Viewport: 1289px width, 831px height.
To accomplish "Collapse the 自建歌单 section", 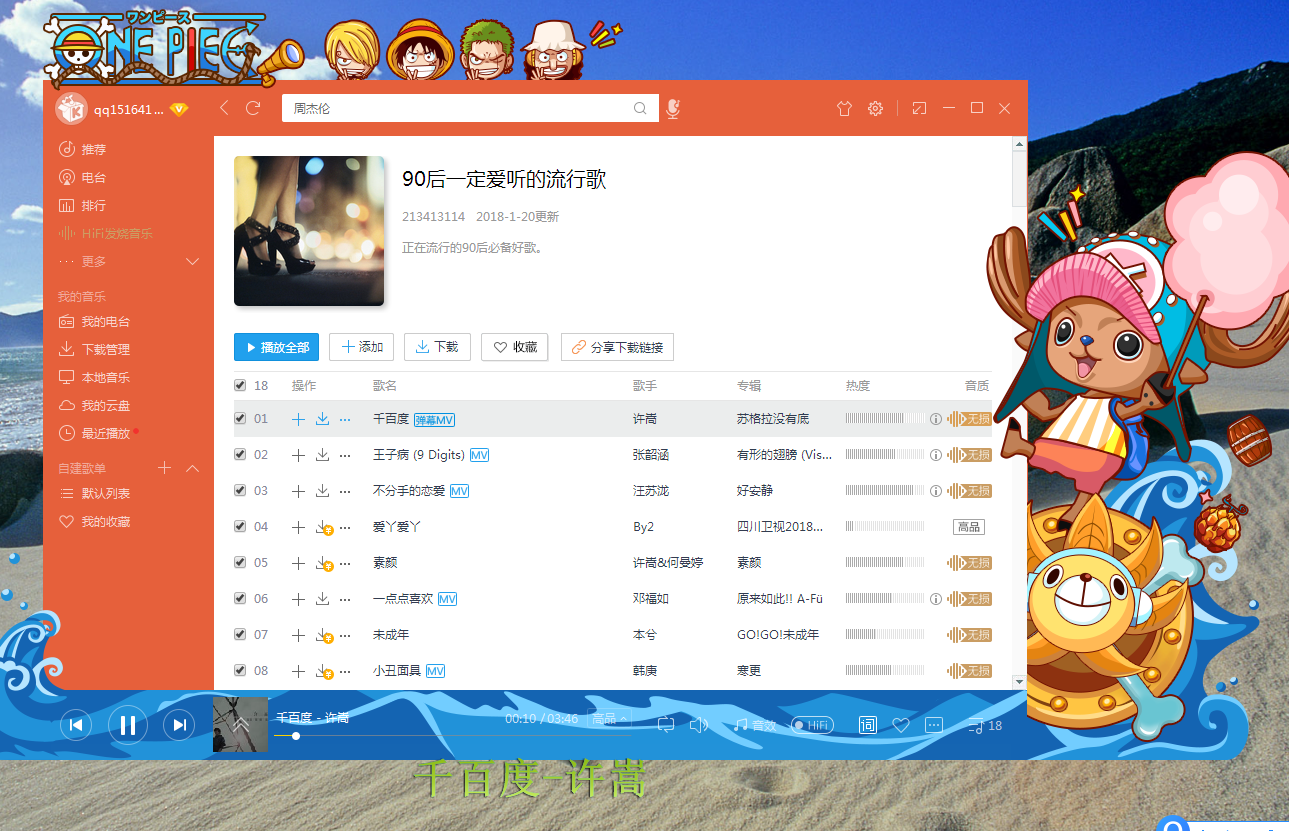I will coord(193,468).
